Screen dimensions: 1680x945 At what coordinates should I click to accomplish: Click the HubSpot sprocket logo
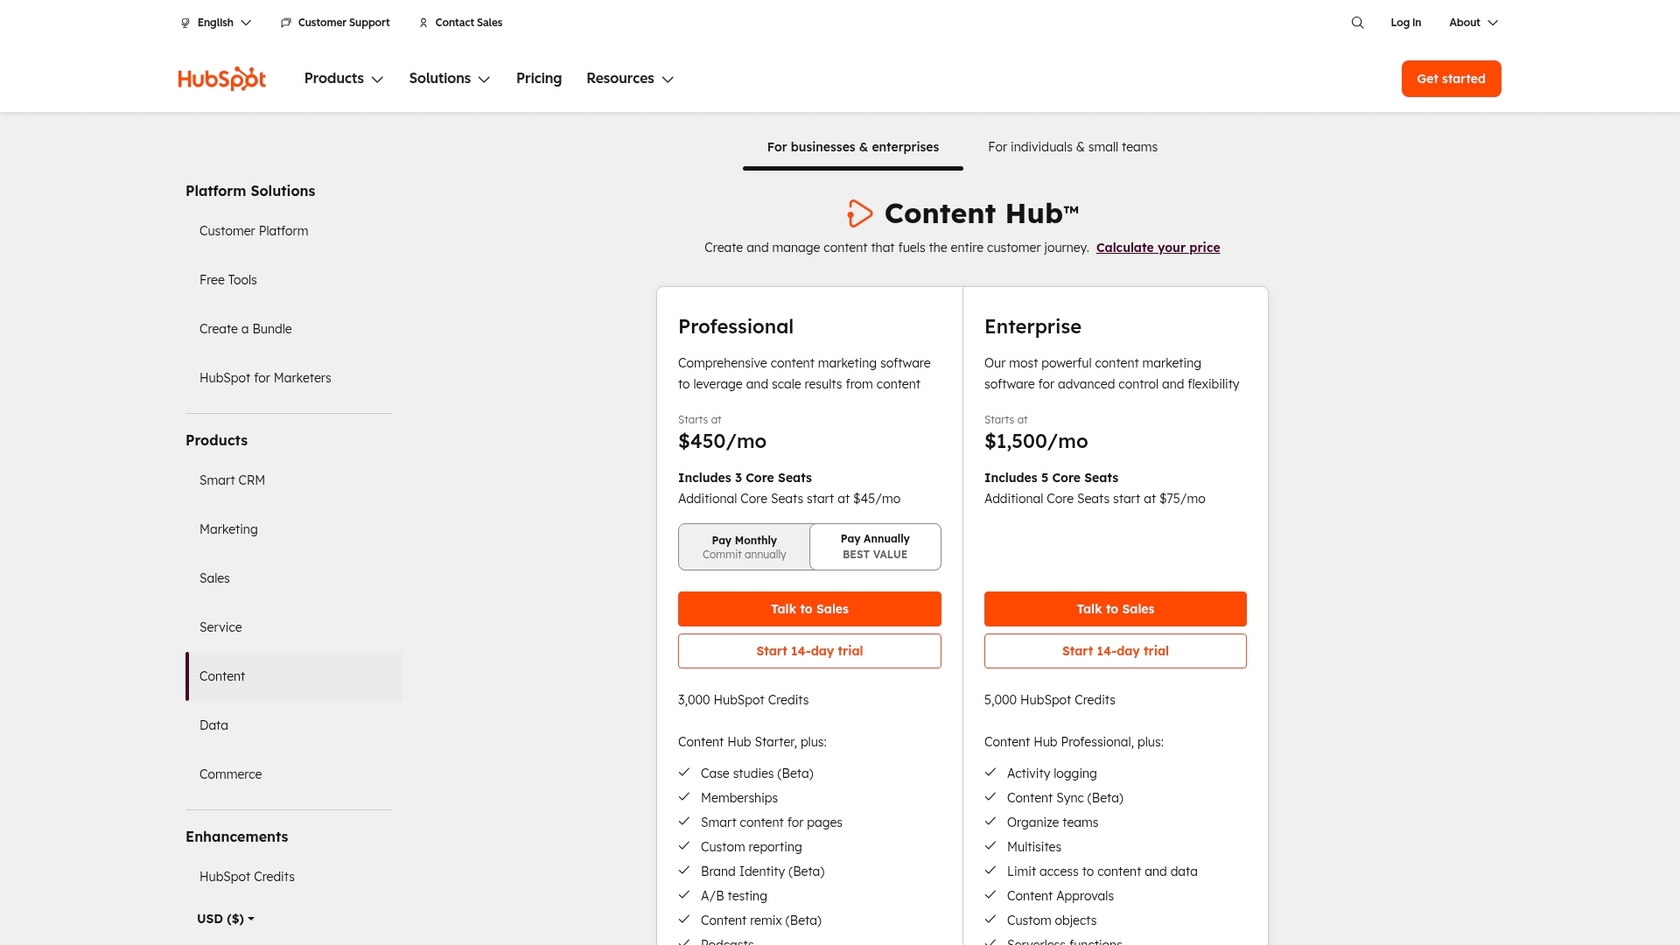tap(221, 78)
